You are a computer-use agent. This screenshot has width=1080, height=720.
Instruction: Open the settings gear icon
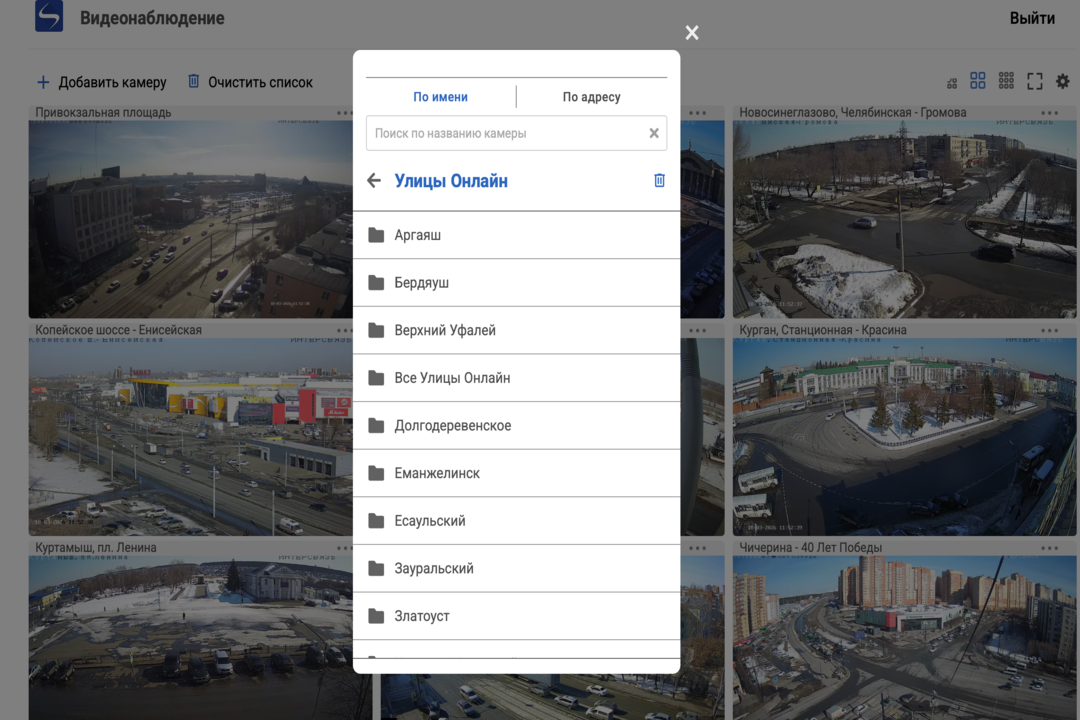(x=1063, y=81)
